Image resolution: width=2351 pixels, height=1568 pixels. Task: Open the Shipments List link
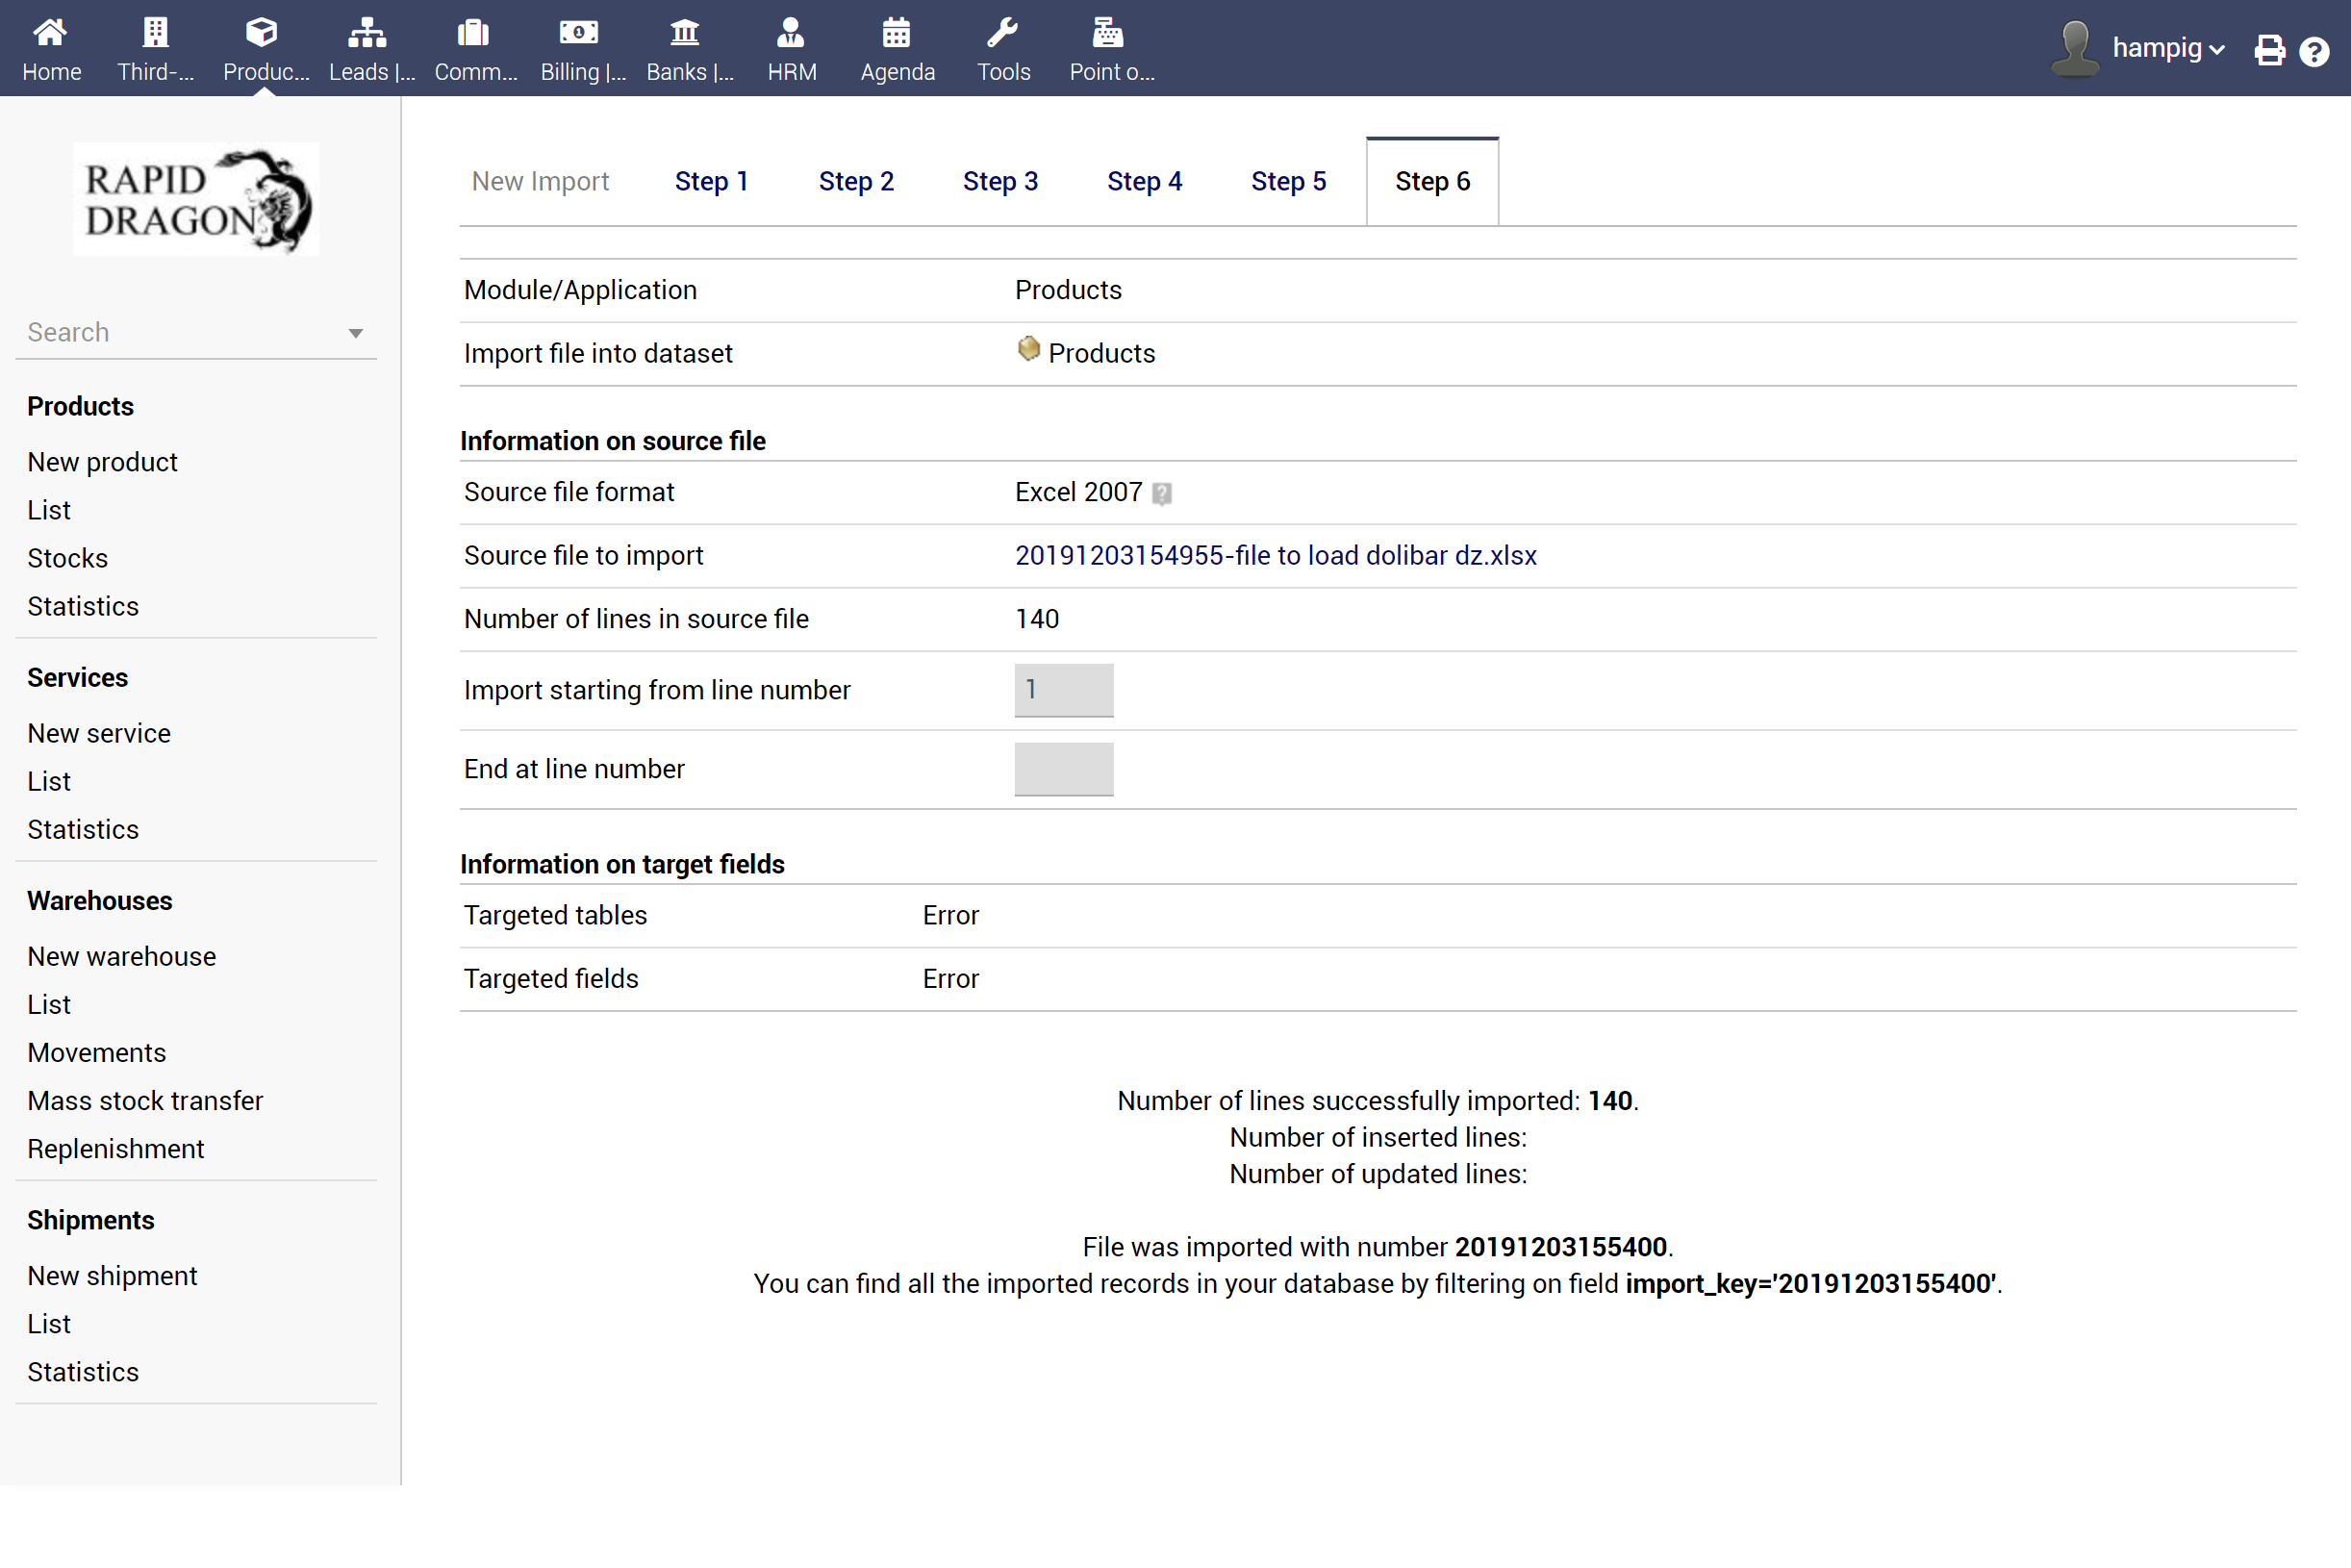pyautogui.click(x=49, y=1323)
